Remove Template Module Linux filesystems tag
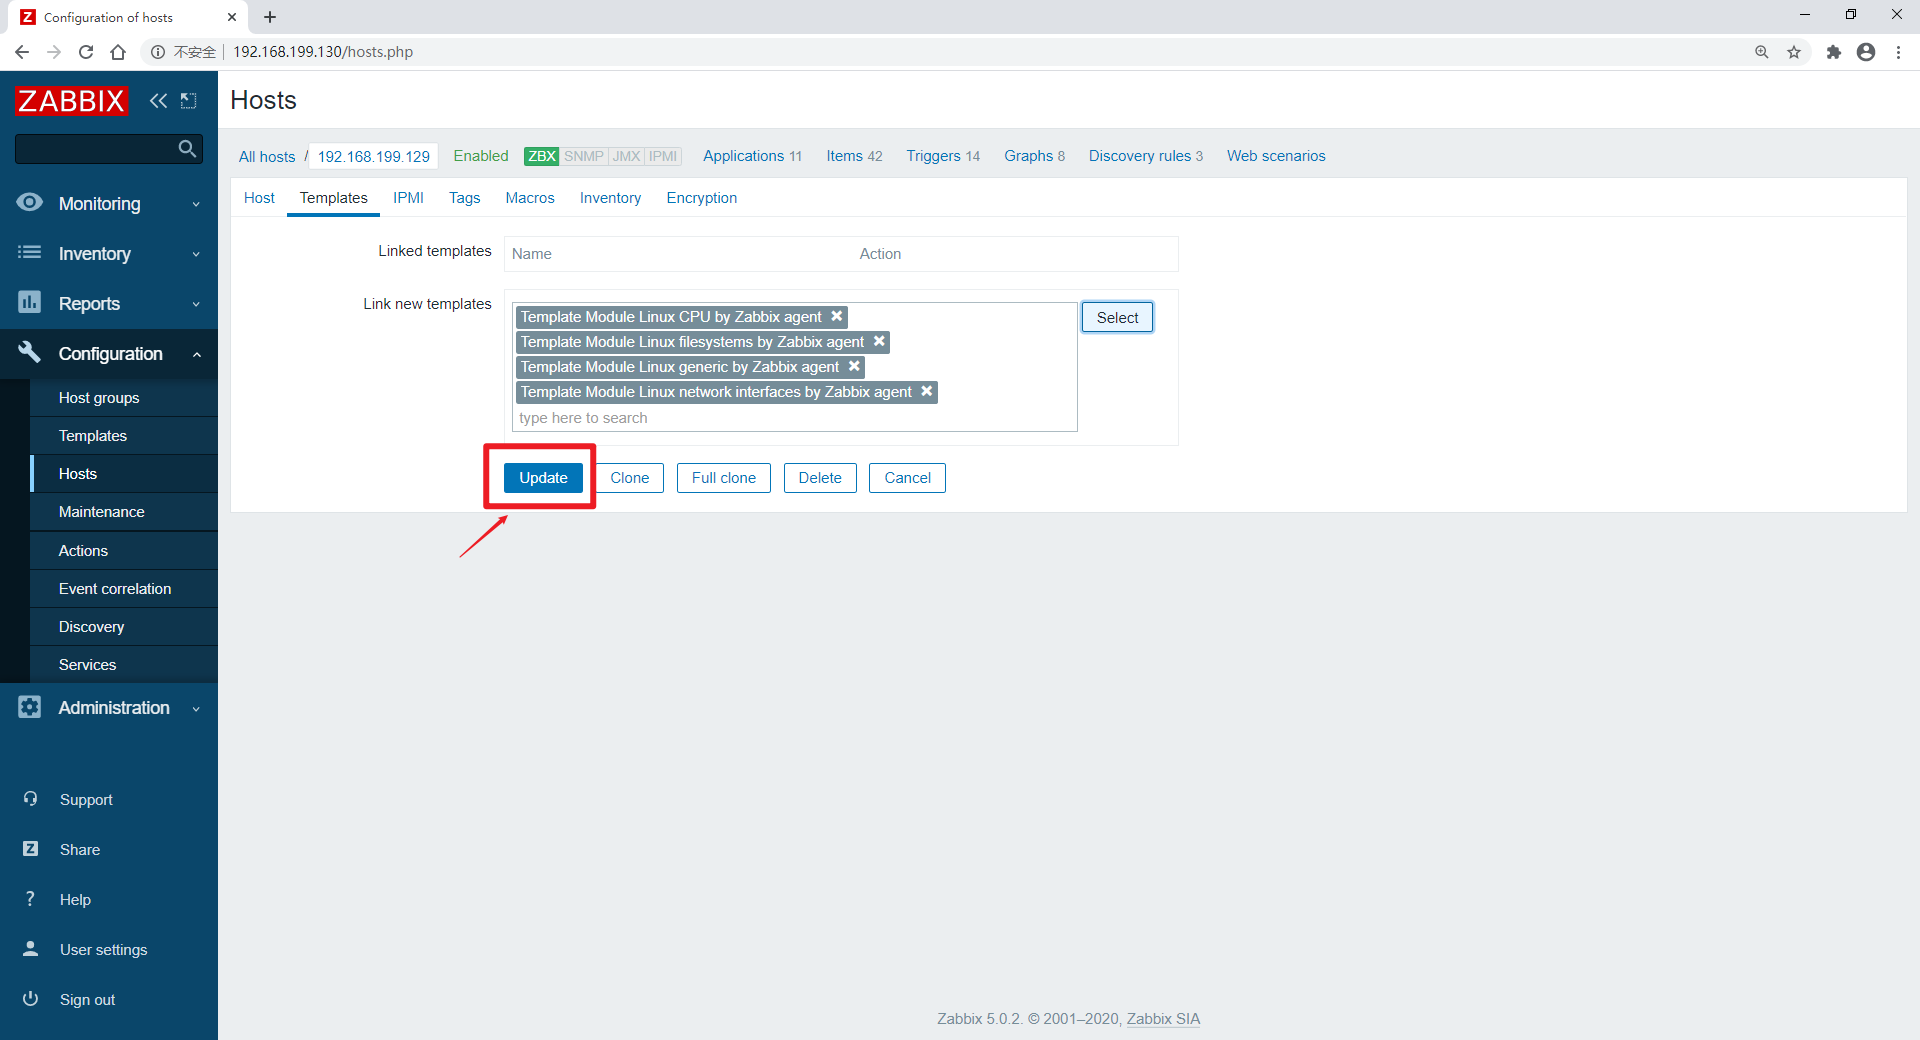Image resolution: width=1920 pixels, height=1040 pixels. [879, 341]
